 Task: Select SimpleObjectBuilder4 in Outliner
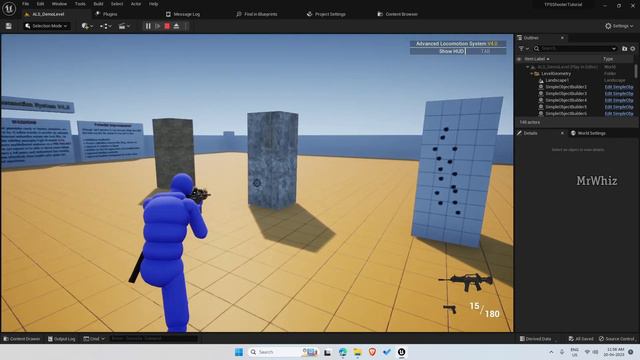click(566, 100)
